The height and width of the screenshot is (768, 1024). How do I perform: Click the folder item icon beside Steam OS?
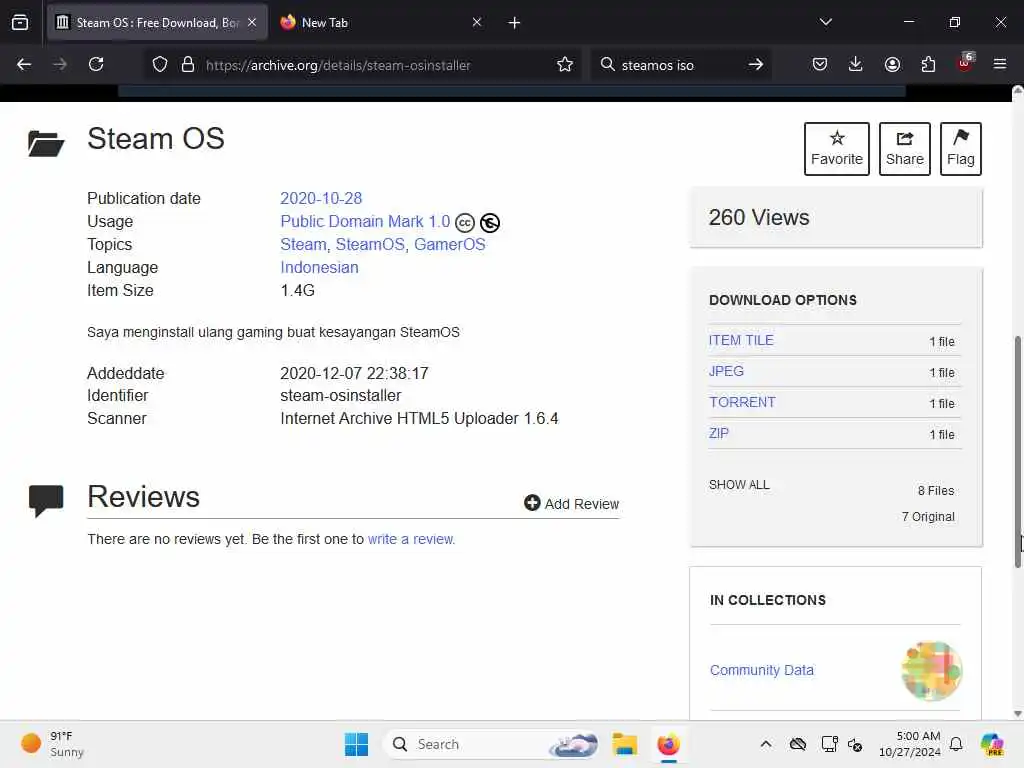[x=46, y=143]
